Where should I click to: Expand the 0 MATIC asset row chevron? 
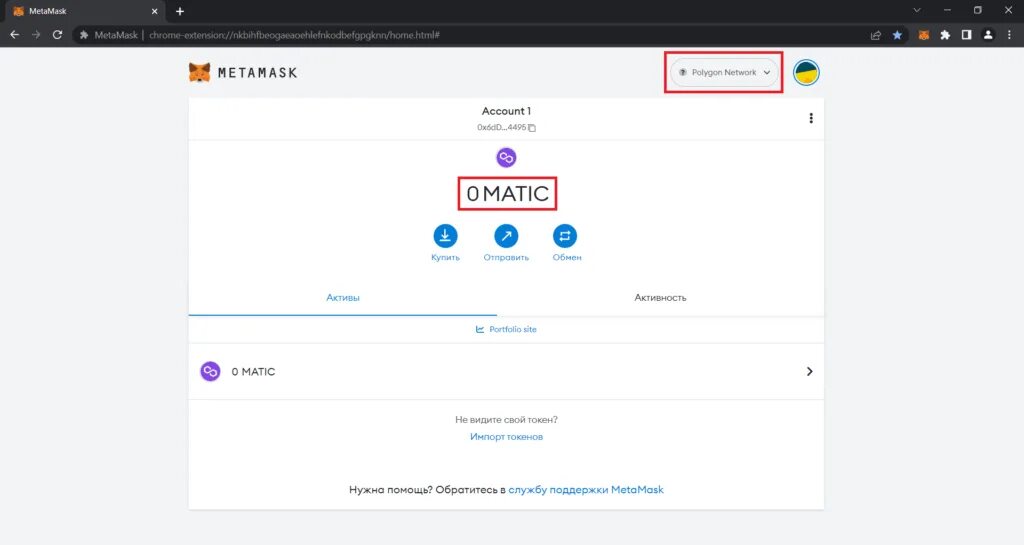[810, 371]
